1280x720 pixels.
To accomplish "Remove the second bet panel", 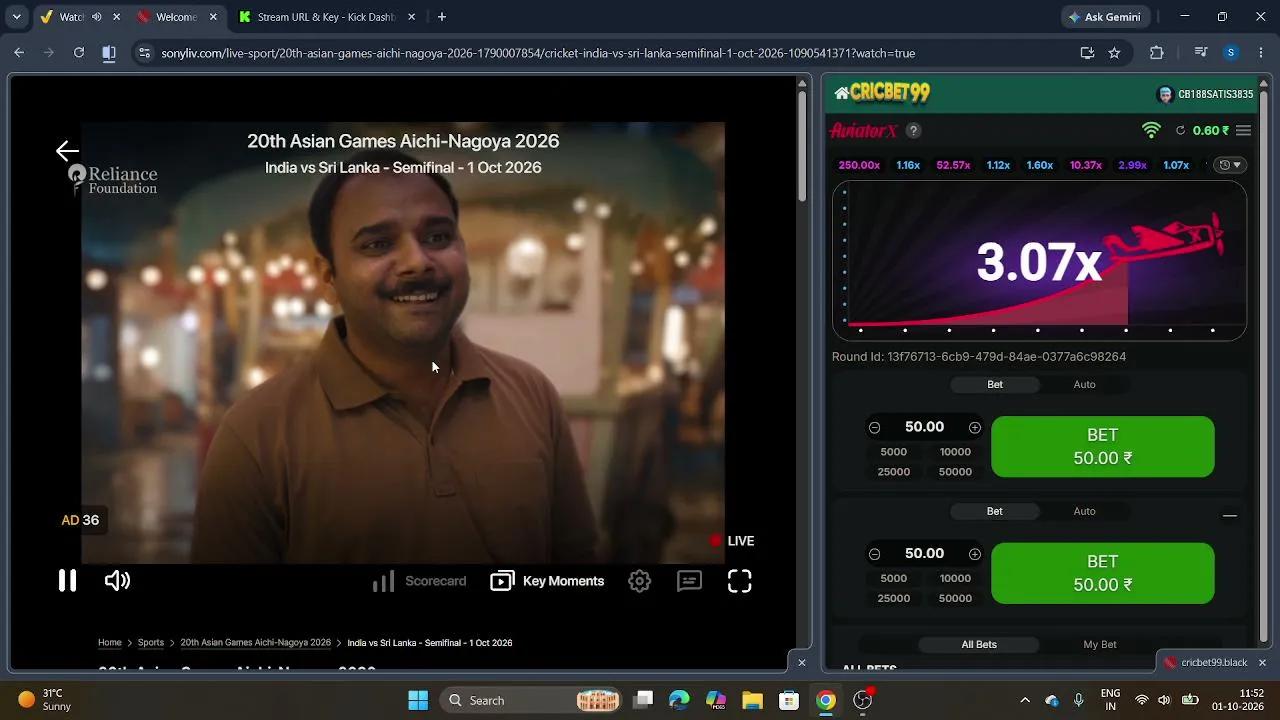I will (1230, 516).
